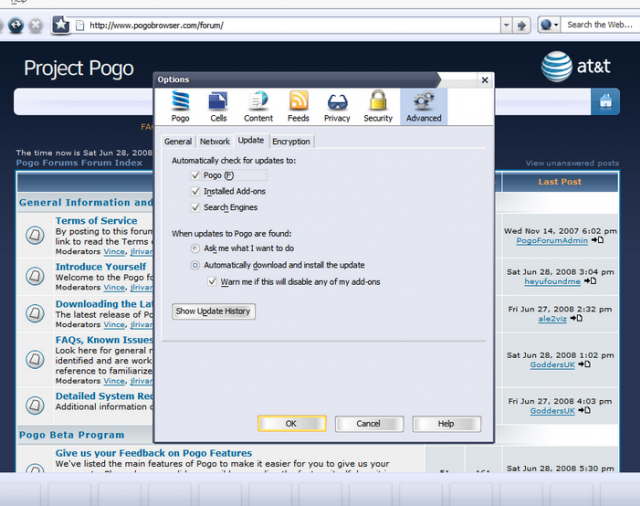This screenshot has width=640, height=506.
Task: Open the Cells options category
Action: pos(218,107)
